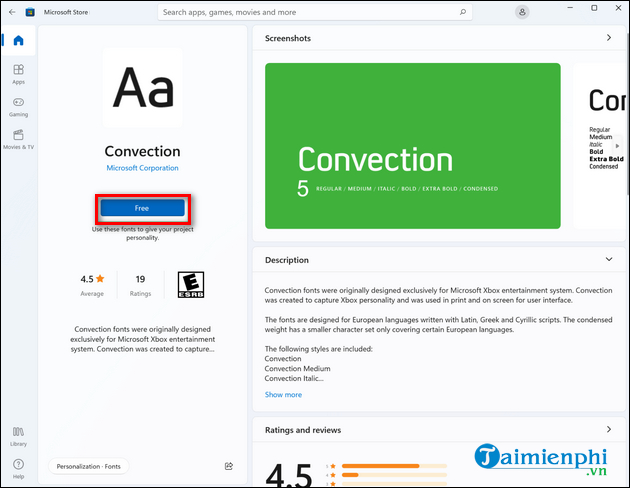Click the short description under the ratings
This screenshot has height=488, width=630.
coord(143,339)
